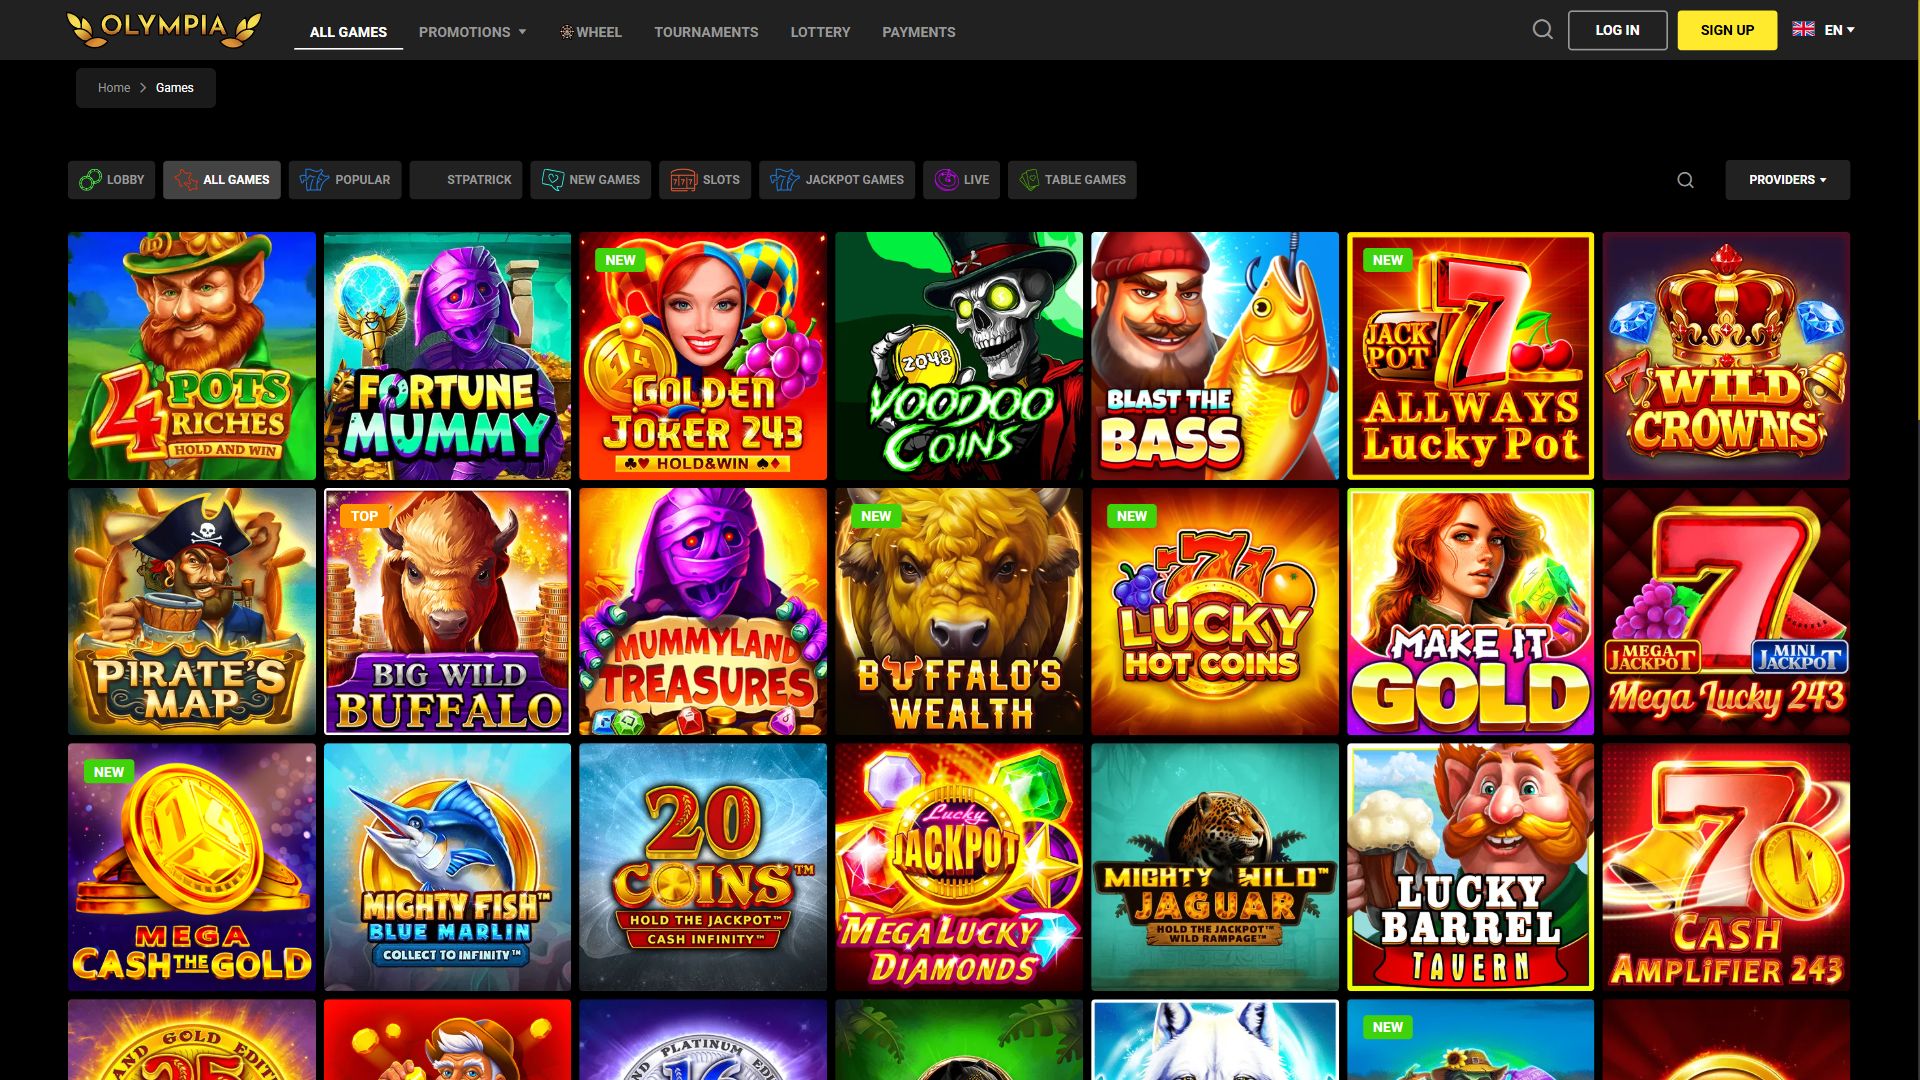Expand the Promotions menu arrow
Screen dimensions: 1920x1080
coord(522,32)
